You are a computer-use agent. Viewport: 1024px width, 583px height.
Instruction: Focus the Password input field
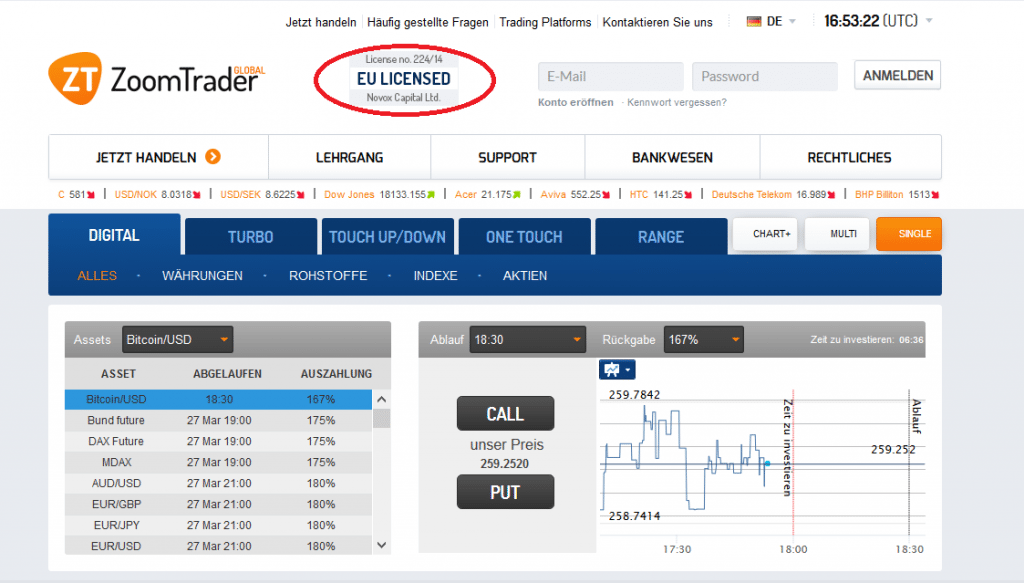click(765, 76)
